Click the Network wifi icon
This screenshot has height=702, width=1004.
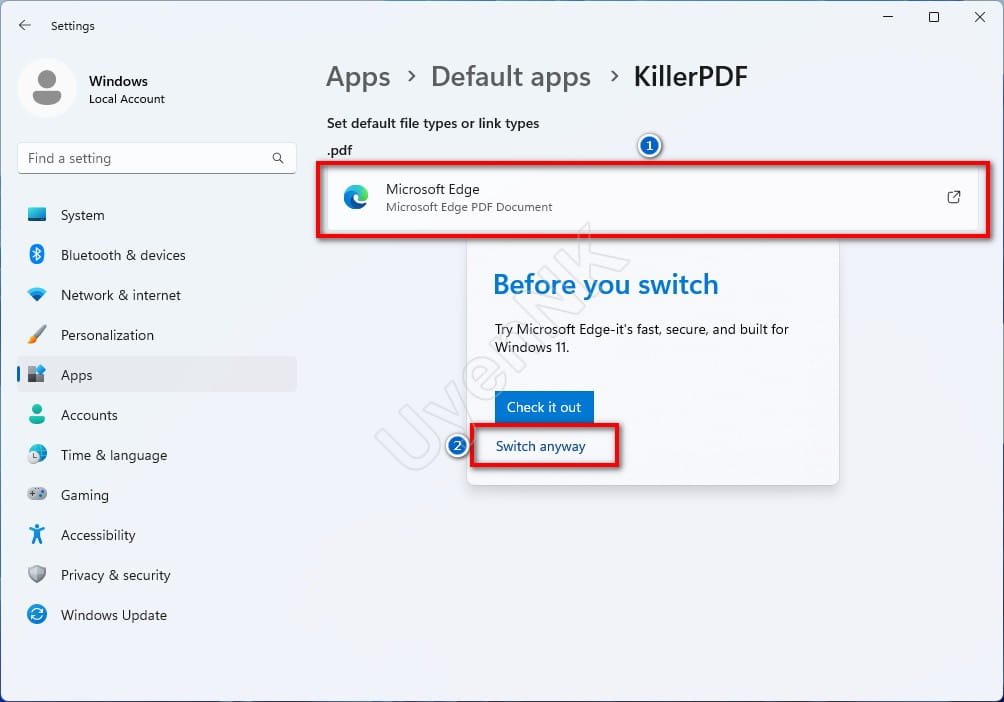37,295
